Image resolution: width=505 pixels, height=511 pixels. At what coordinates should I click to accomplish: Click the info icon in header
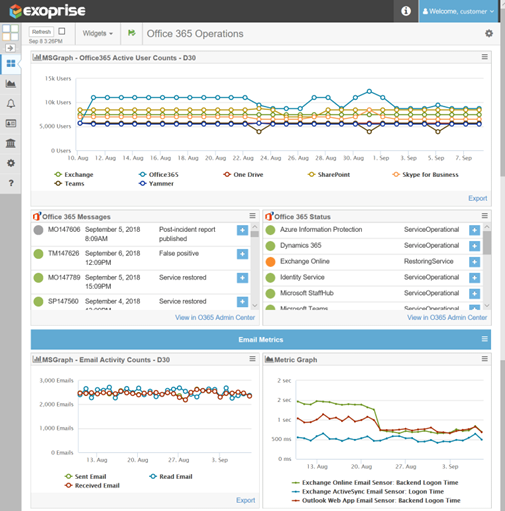click(406, 11)
